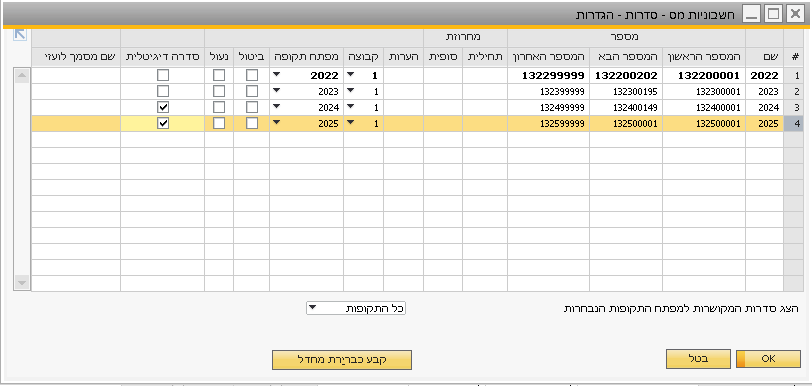
Task: Select row number 4 header
Action: (794, 123)
